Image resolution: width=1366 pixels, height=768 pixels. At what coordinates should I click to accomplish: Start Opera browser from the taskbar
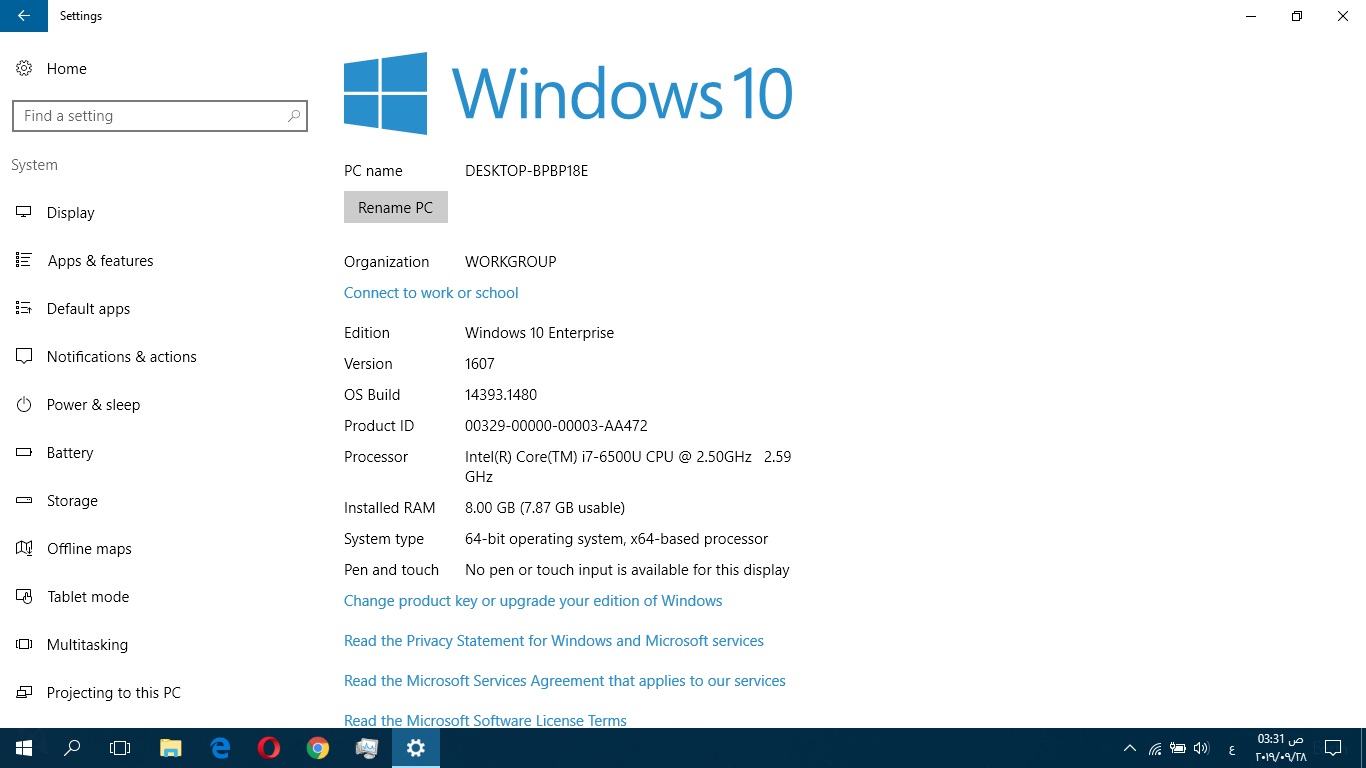(268, 747)
